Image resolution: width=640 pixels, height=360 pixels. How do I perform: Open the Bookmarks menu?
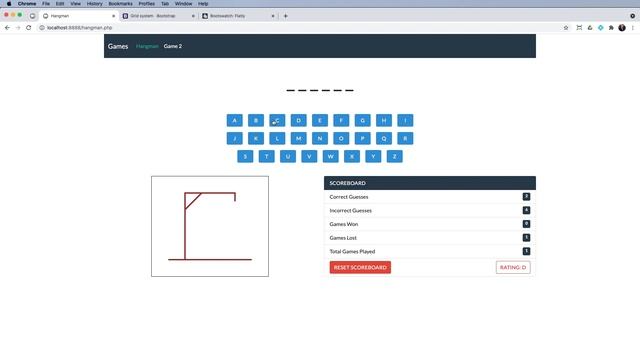coord(120,4)
